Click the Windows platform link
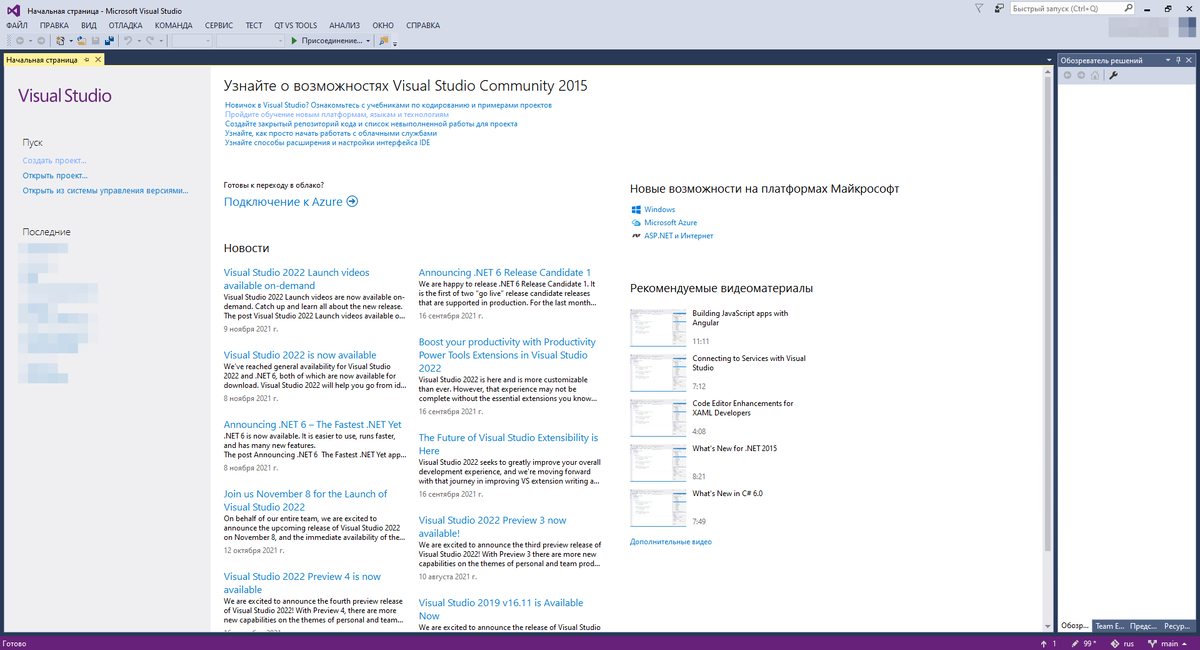Viewport: 1200px width, 650px height. (660, 210)
